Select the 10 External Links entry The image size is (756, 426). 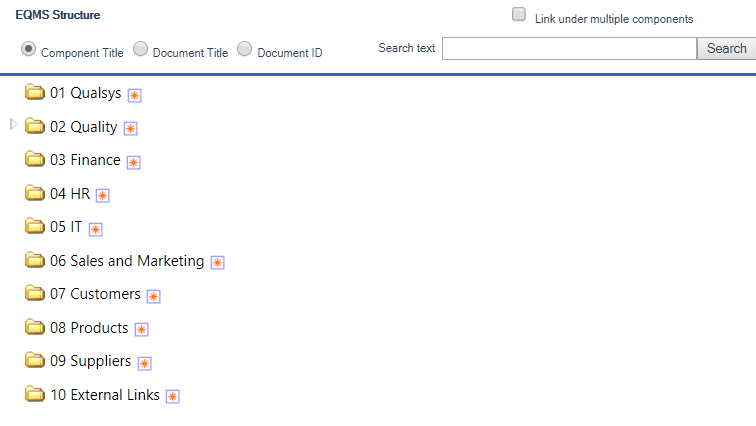[x=105, y=395]
